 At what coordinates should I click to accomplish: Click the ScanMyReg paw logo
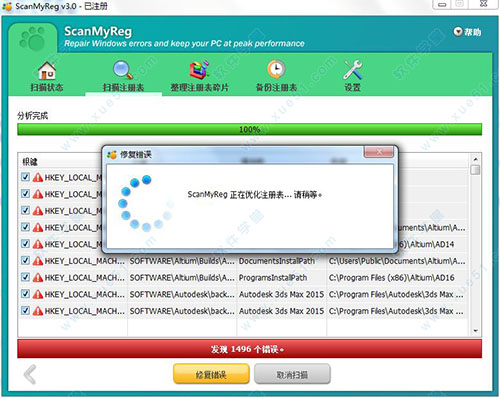click(33, 39)
